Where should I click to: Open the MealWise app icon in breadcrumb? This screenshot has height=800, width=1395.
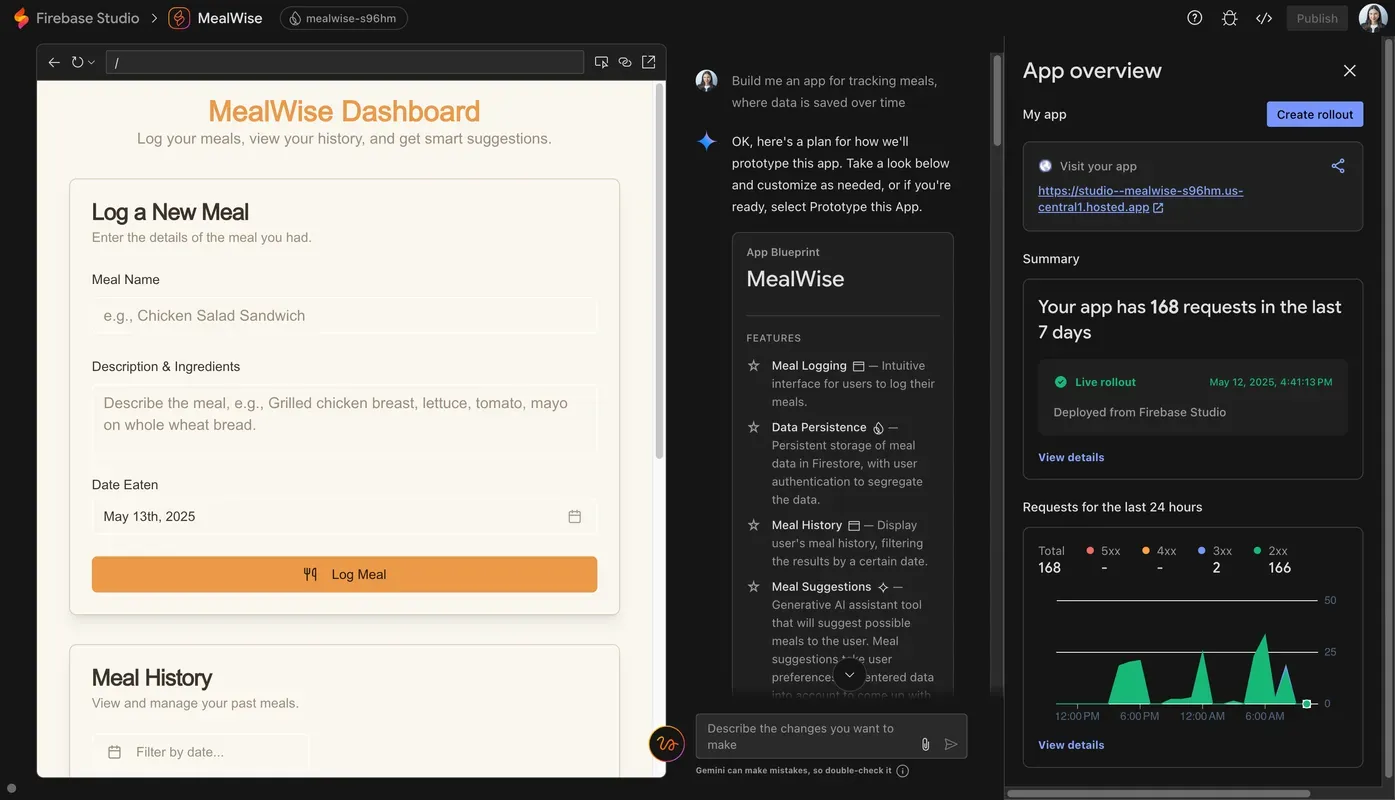point(179,18)
